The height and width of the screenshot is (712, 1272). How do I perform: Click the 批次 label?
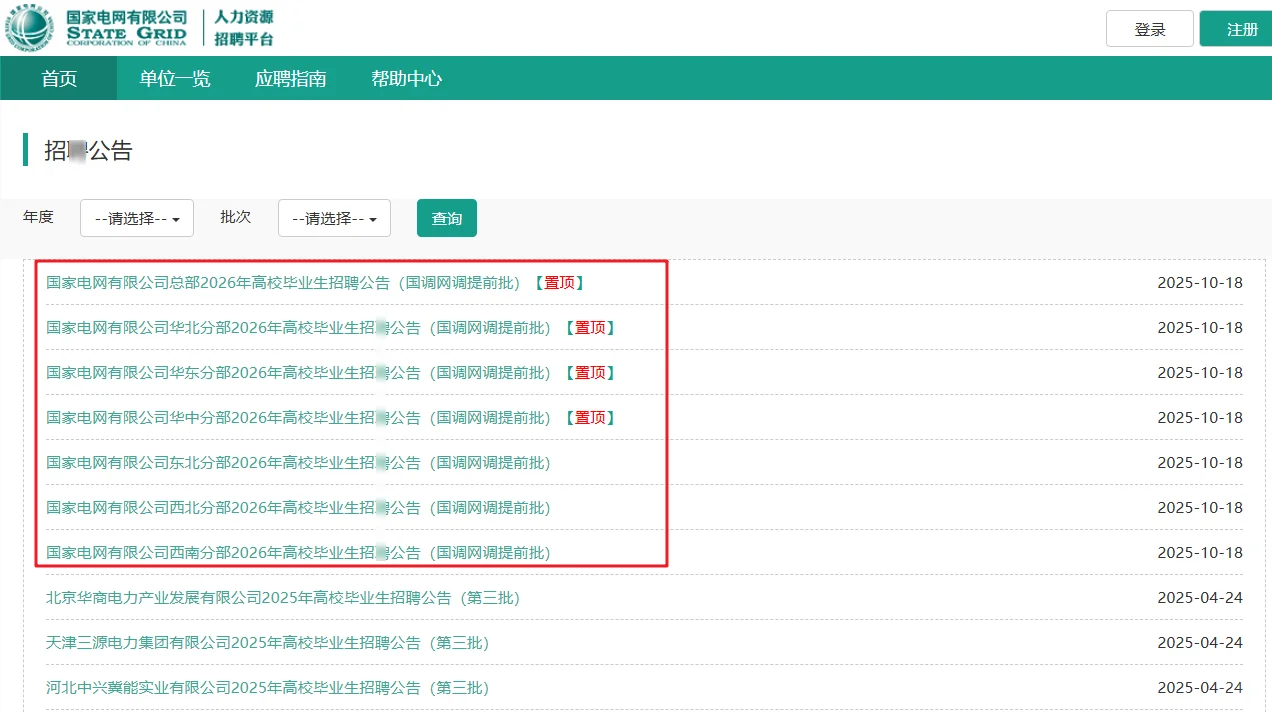236,217
